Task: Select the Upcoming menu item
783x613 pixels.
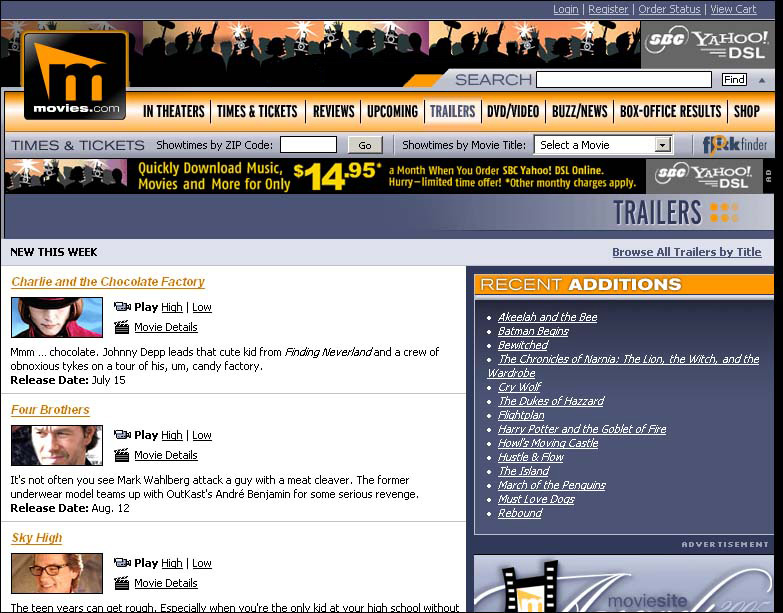Action: [x=392, y=111]
